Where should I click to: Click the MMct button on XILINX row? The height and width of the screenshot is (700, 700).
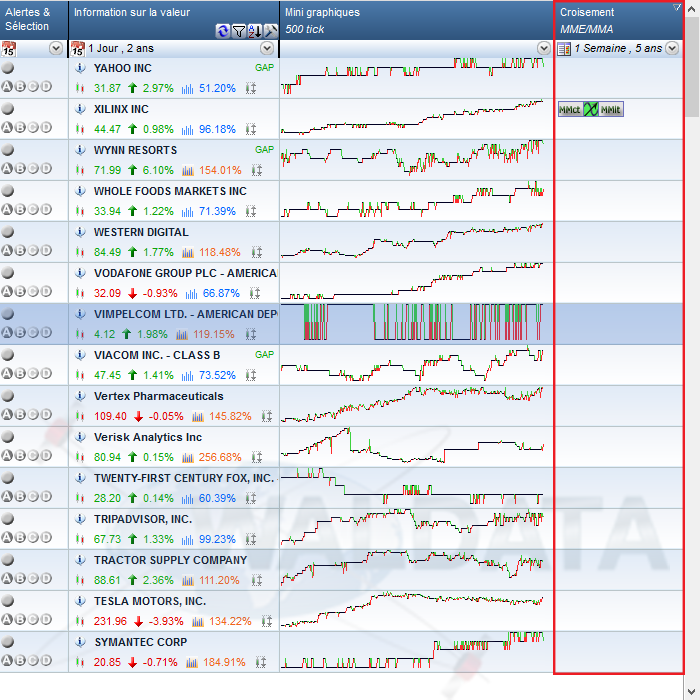pyautogui.click(x=570, y=109)
